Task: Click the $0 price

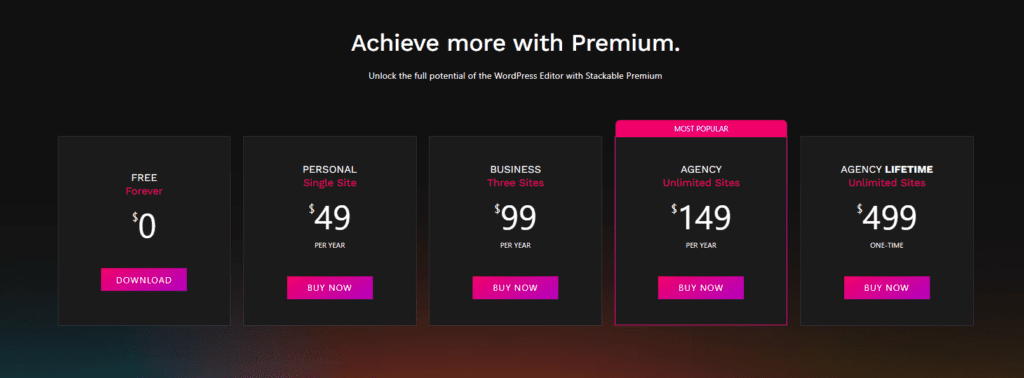Action: click(x=144, y=226)
